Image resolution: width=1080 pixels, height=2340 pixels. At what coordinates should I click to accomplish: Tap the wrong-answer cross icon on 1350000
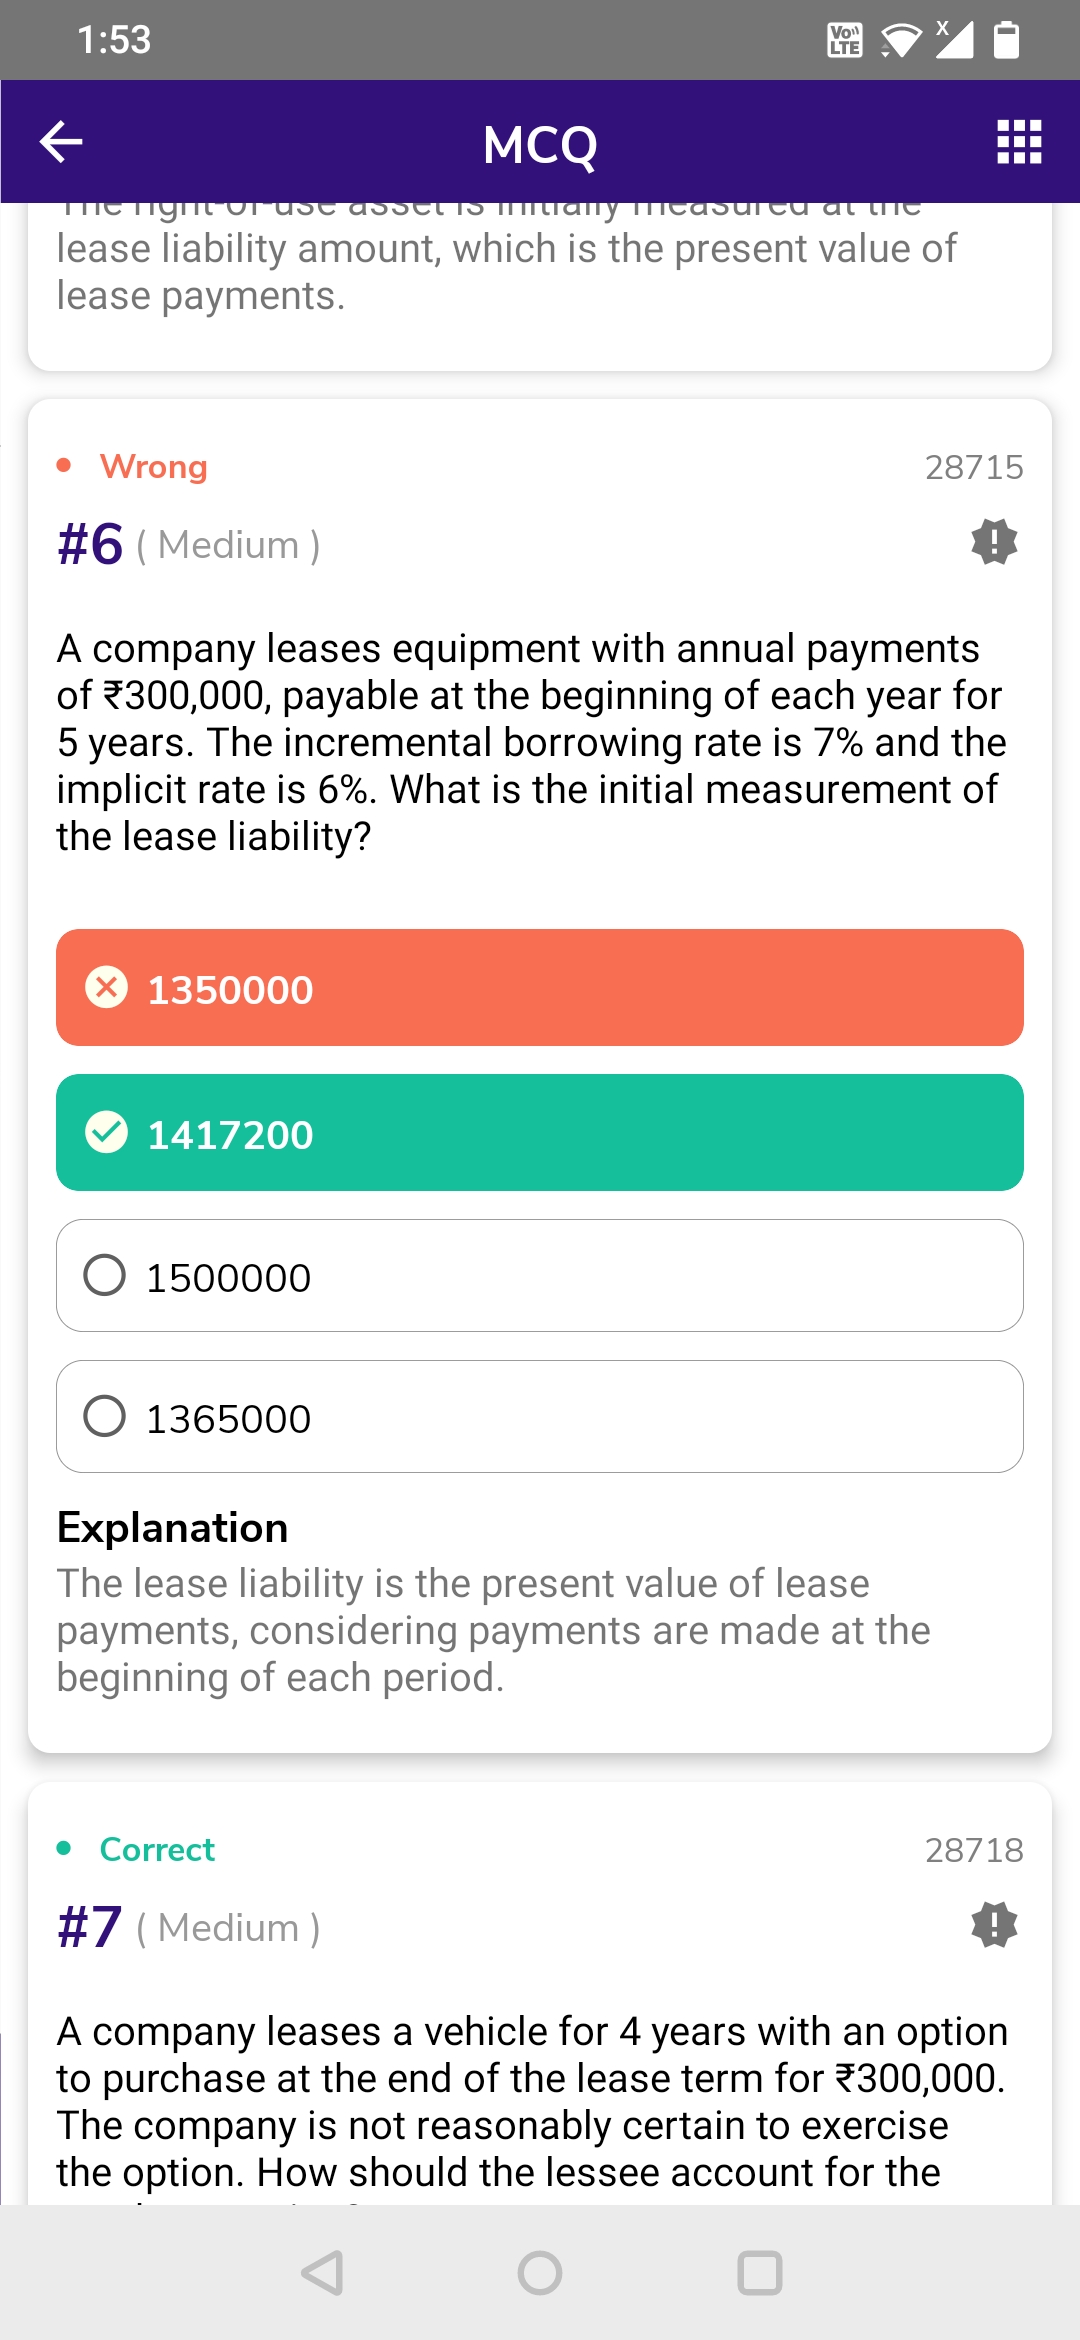pyautogui.click(x=106, y=987)
